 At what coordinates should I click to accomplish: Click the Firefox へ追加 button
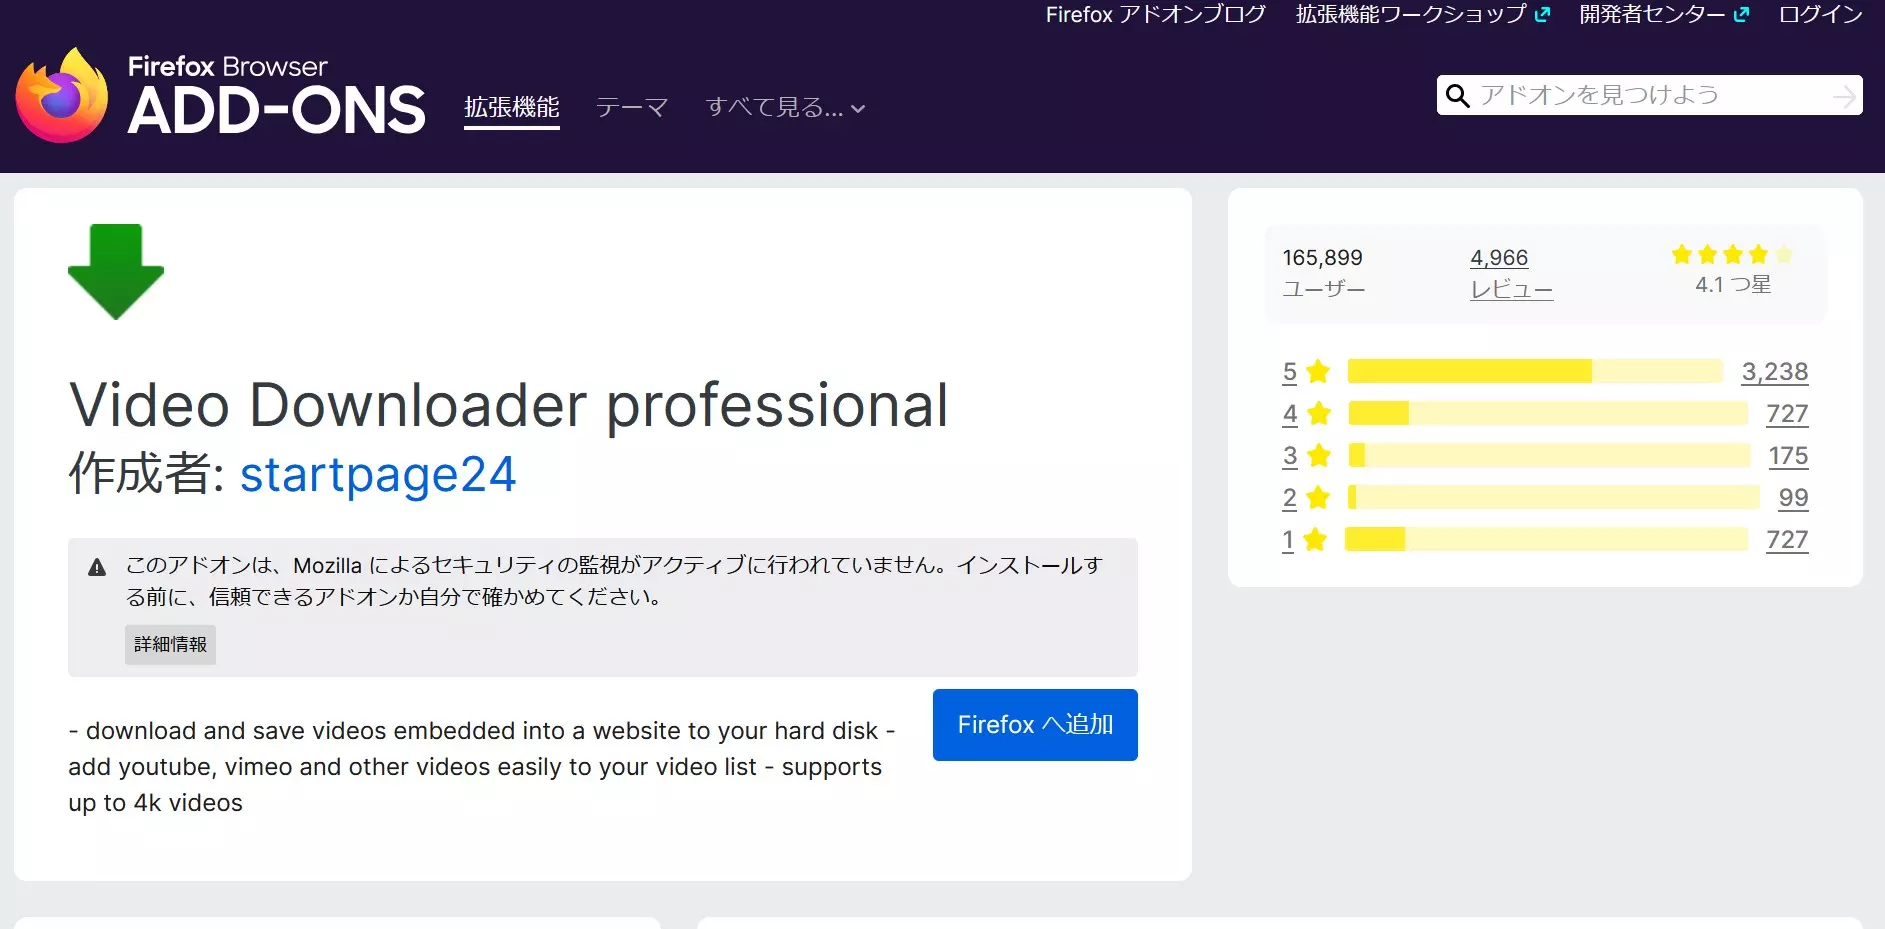pyautogui.click(x=1035, y=725)
